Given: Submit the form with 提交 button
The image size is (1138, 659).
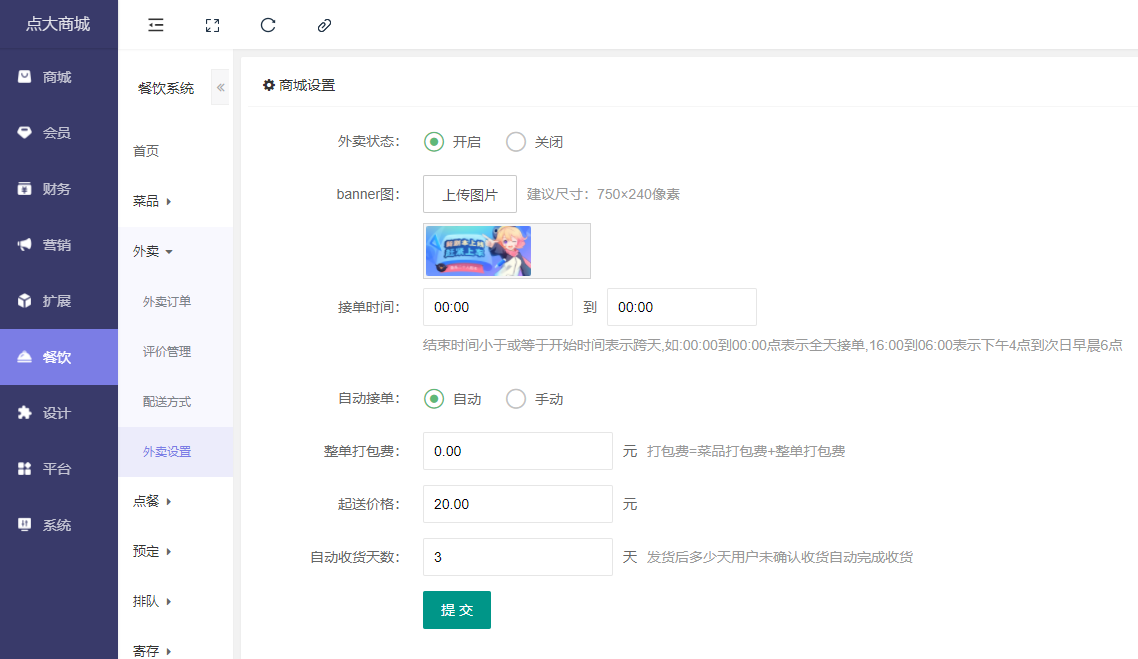Looking at the screenshot, I should [x=457, y=610].
